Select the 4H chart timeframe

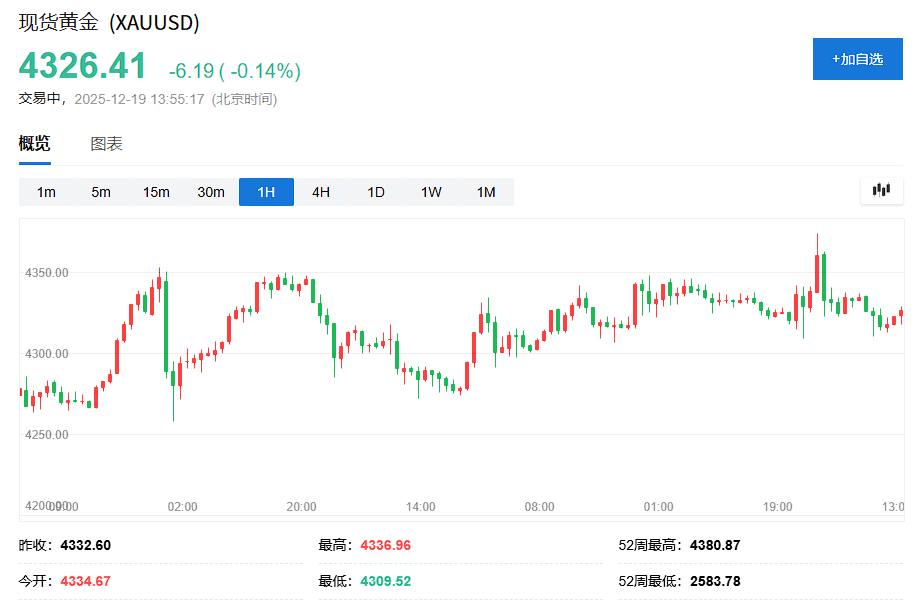321,192
